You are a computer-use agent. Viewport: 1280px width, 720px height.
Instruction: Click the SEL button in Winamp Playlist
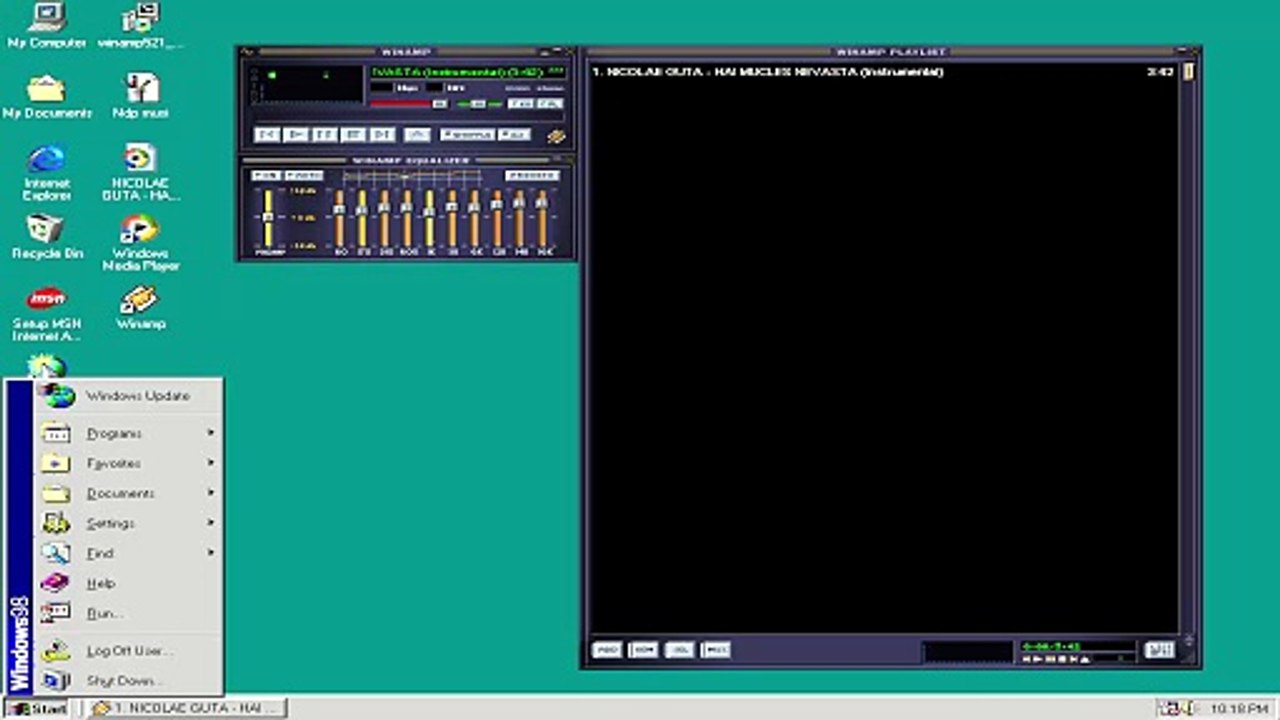679,650
